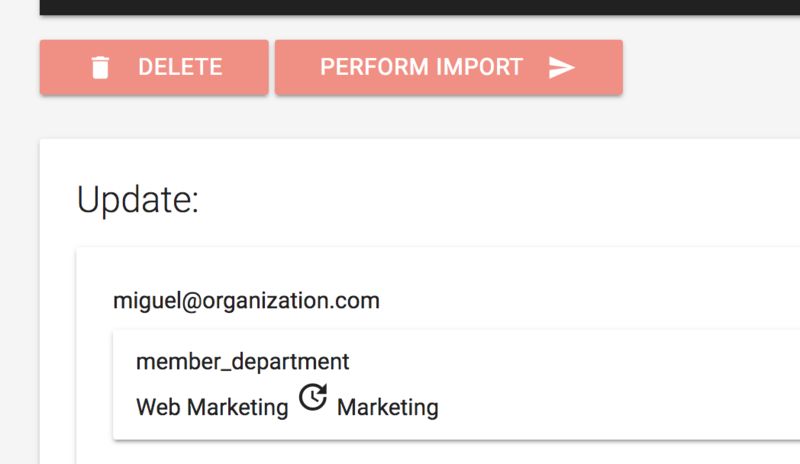Click gray strip above the DELETE button

(150, 28)
